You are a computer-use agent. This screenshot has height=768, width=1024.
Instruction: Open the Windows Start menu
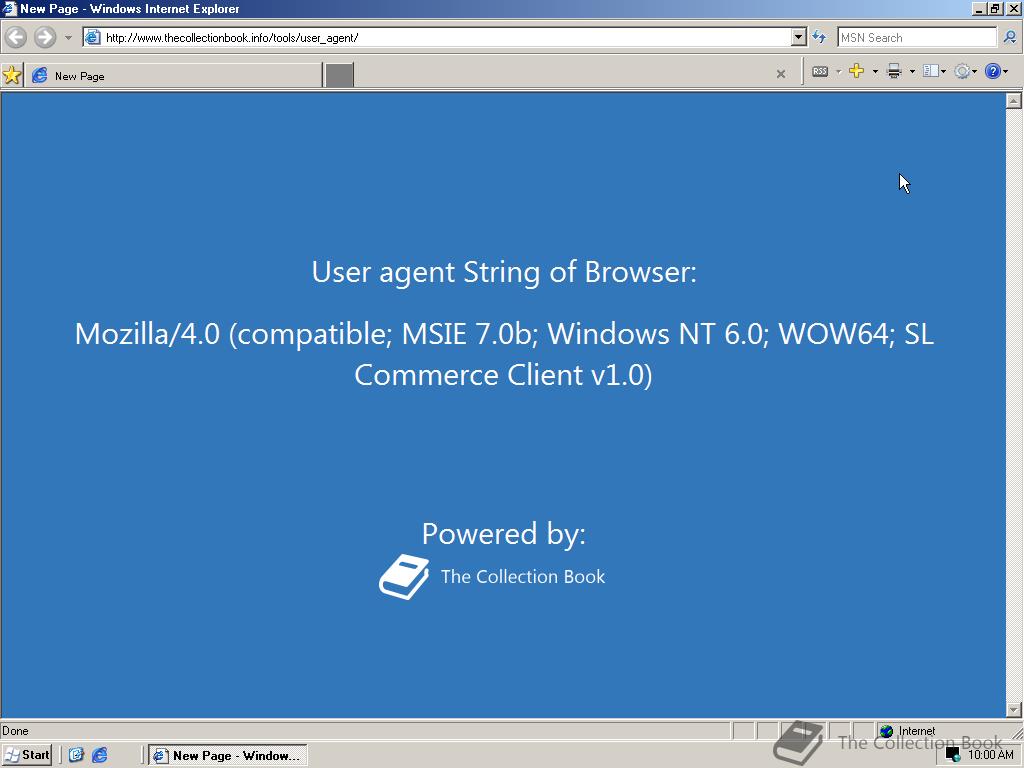[27, 755]
